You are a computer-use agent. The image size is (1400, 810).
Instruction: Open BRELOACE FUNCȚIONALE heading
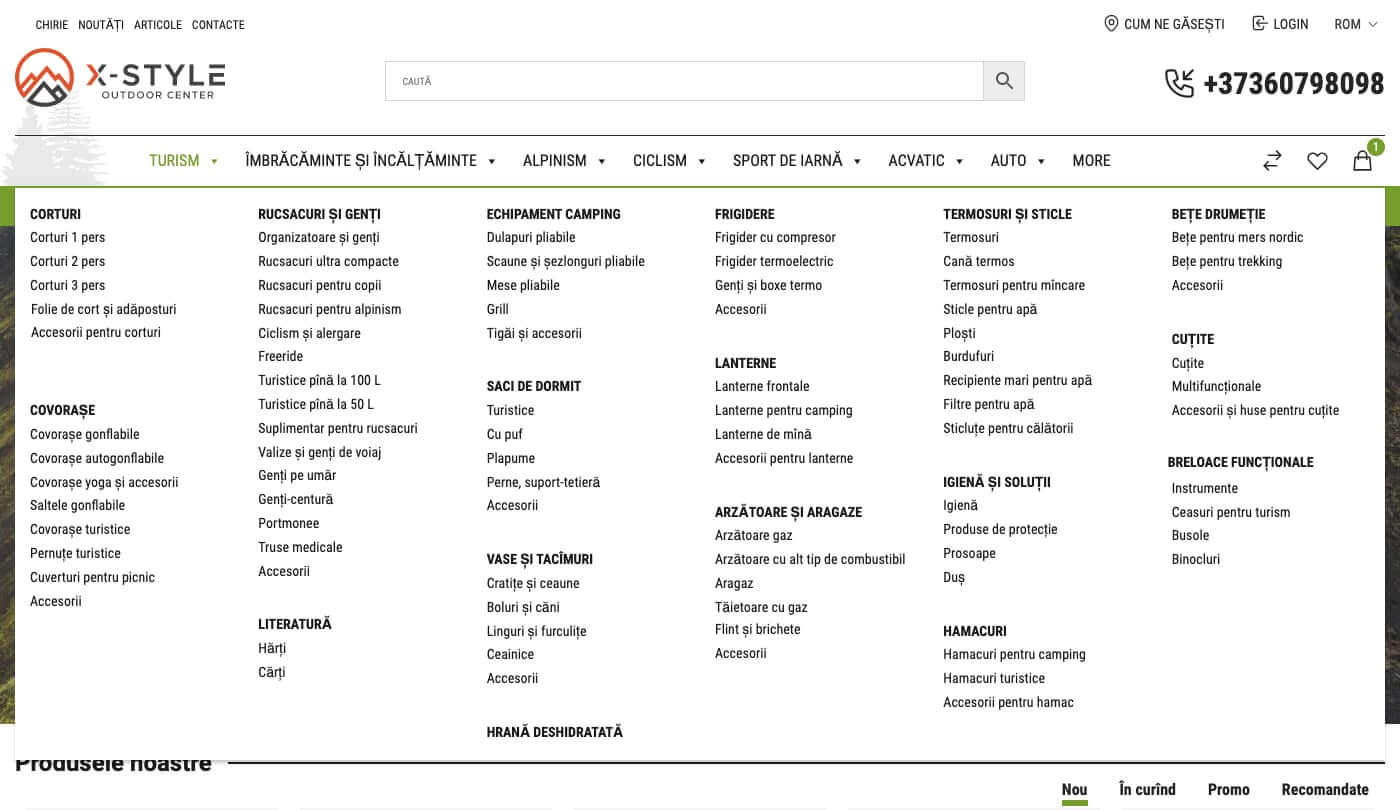pos(1241,462)
